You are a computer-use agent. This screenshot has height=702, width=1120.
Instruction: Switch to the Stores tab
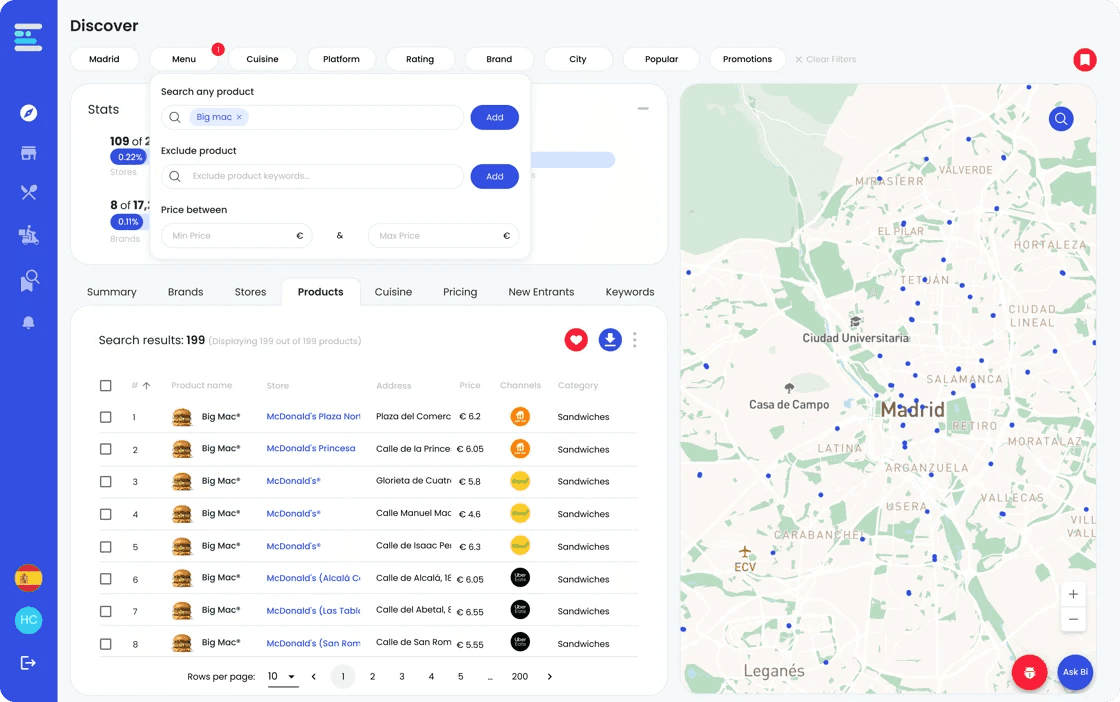250,292
